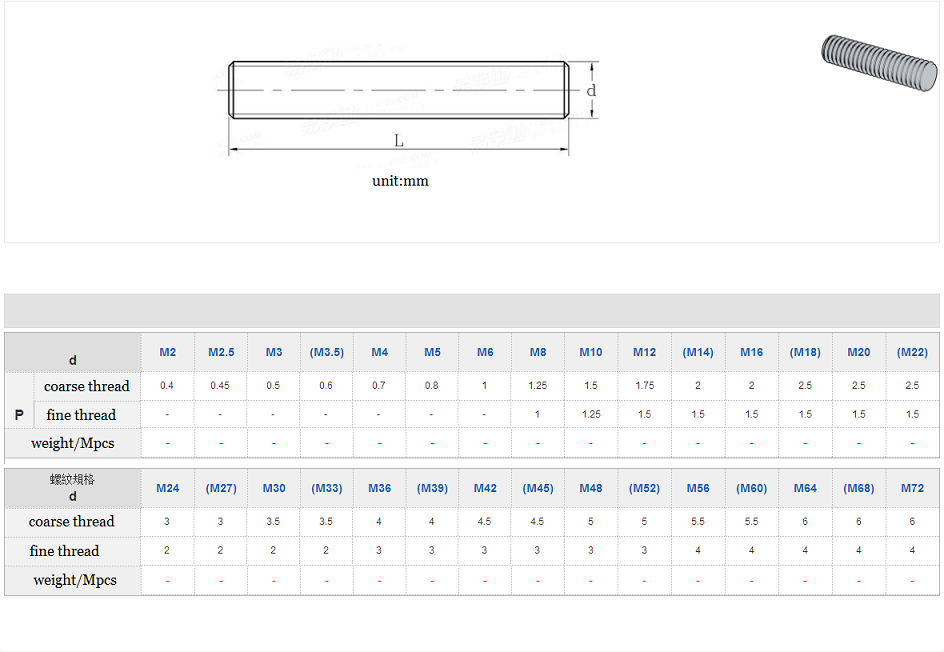Select the (M27) column header
The height and width of the screenshot is (652, 944).
[x=221, y=488]
